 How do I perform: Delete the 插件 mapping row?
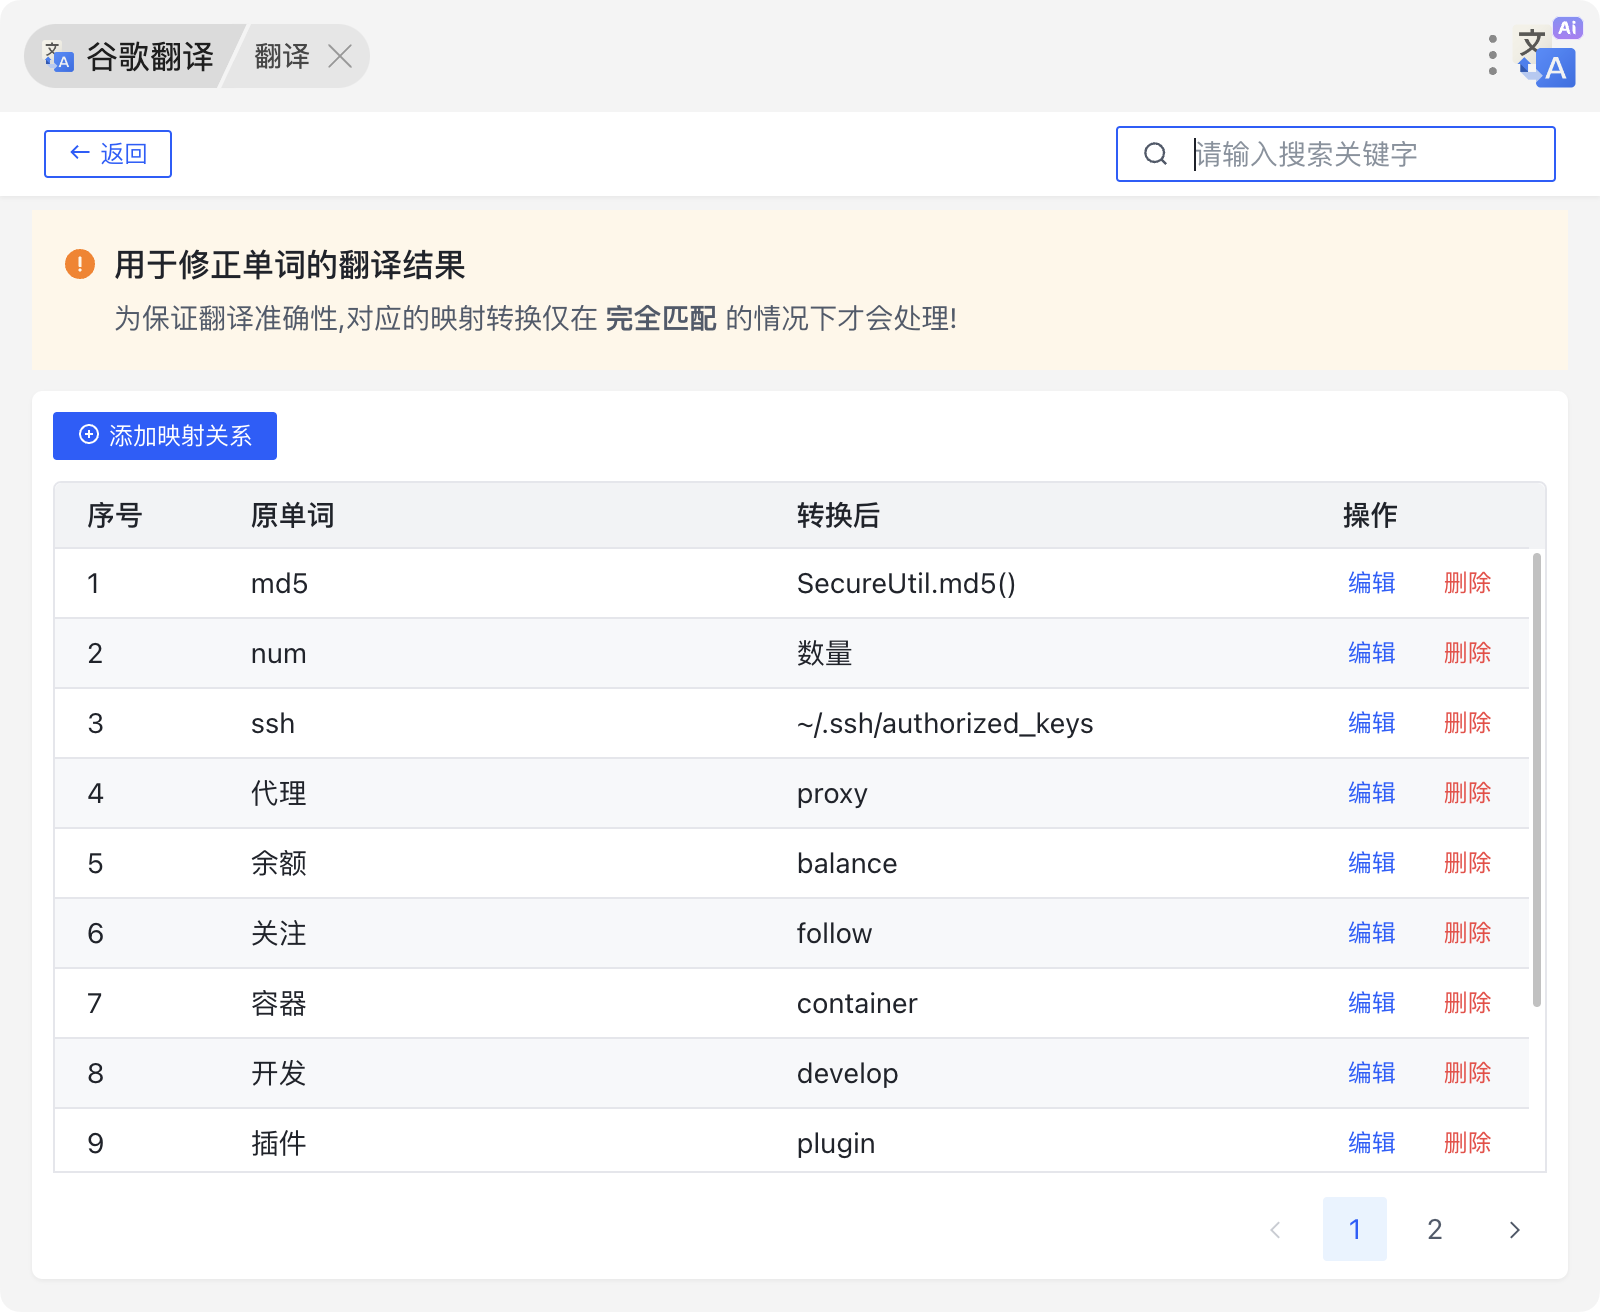pos(1467,1143)
